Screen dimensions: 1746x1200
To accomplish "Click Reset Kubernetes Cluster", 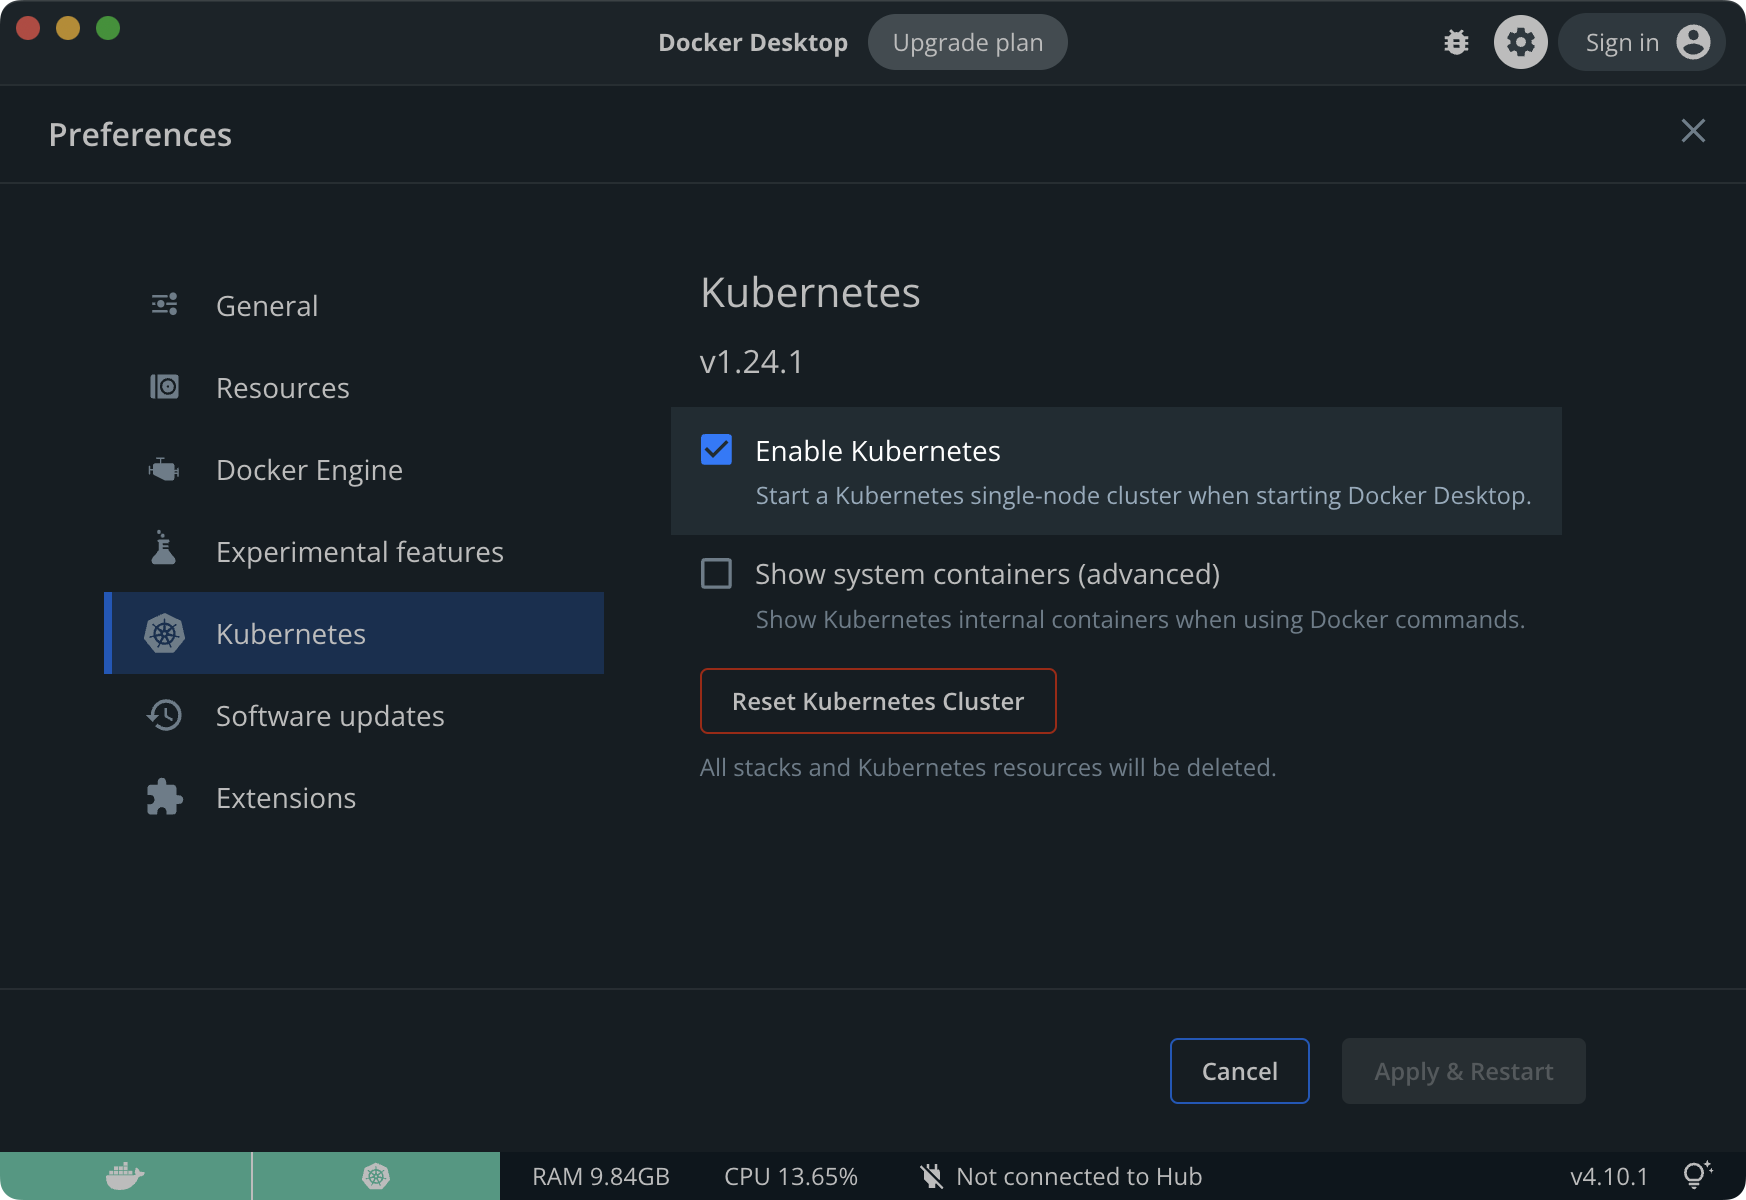I will click(x=877, y=701).
